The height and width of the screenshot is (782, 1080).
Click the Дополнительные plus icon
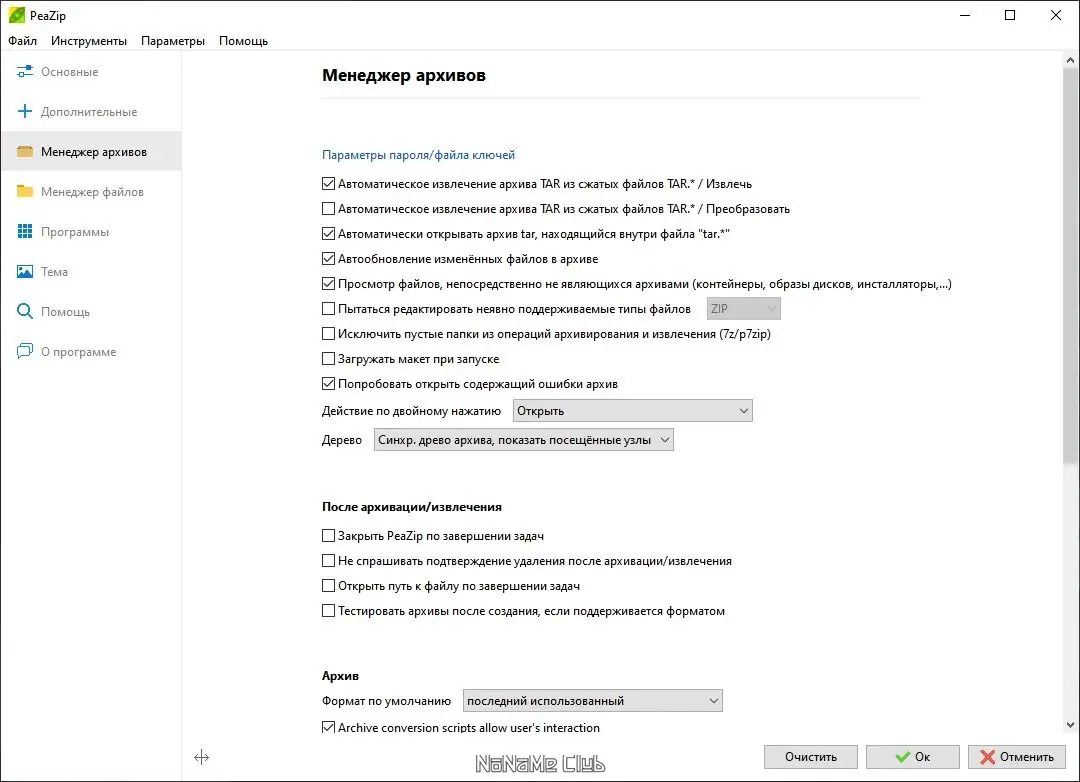point(25,112)
